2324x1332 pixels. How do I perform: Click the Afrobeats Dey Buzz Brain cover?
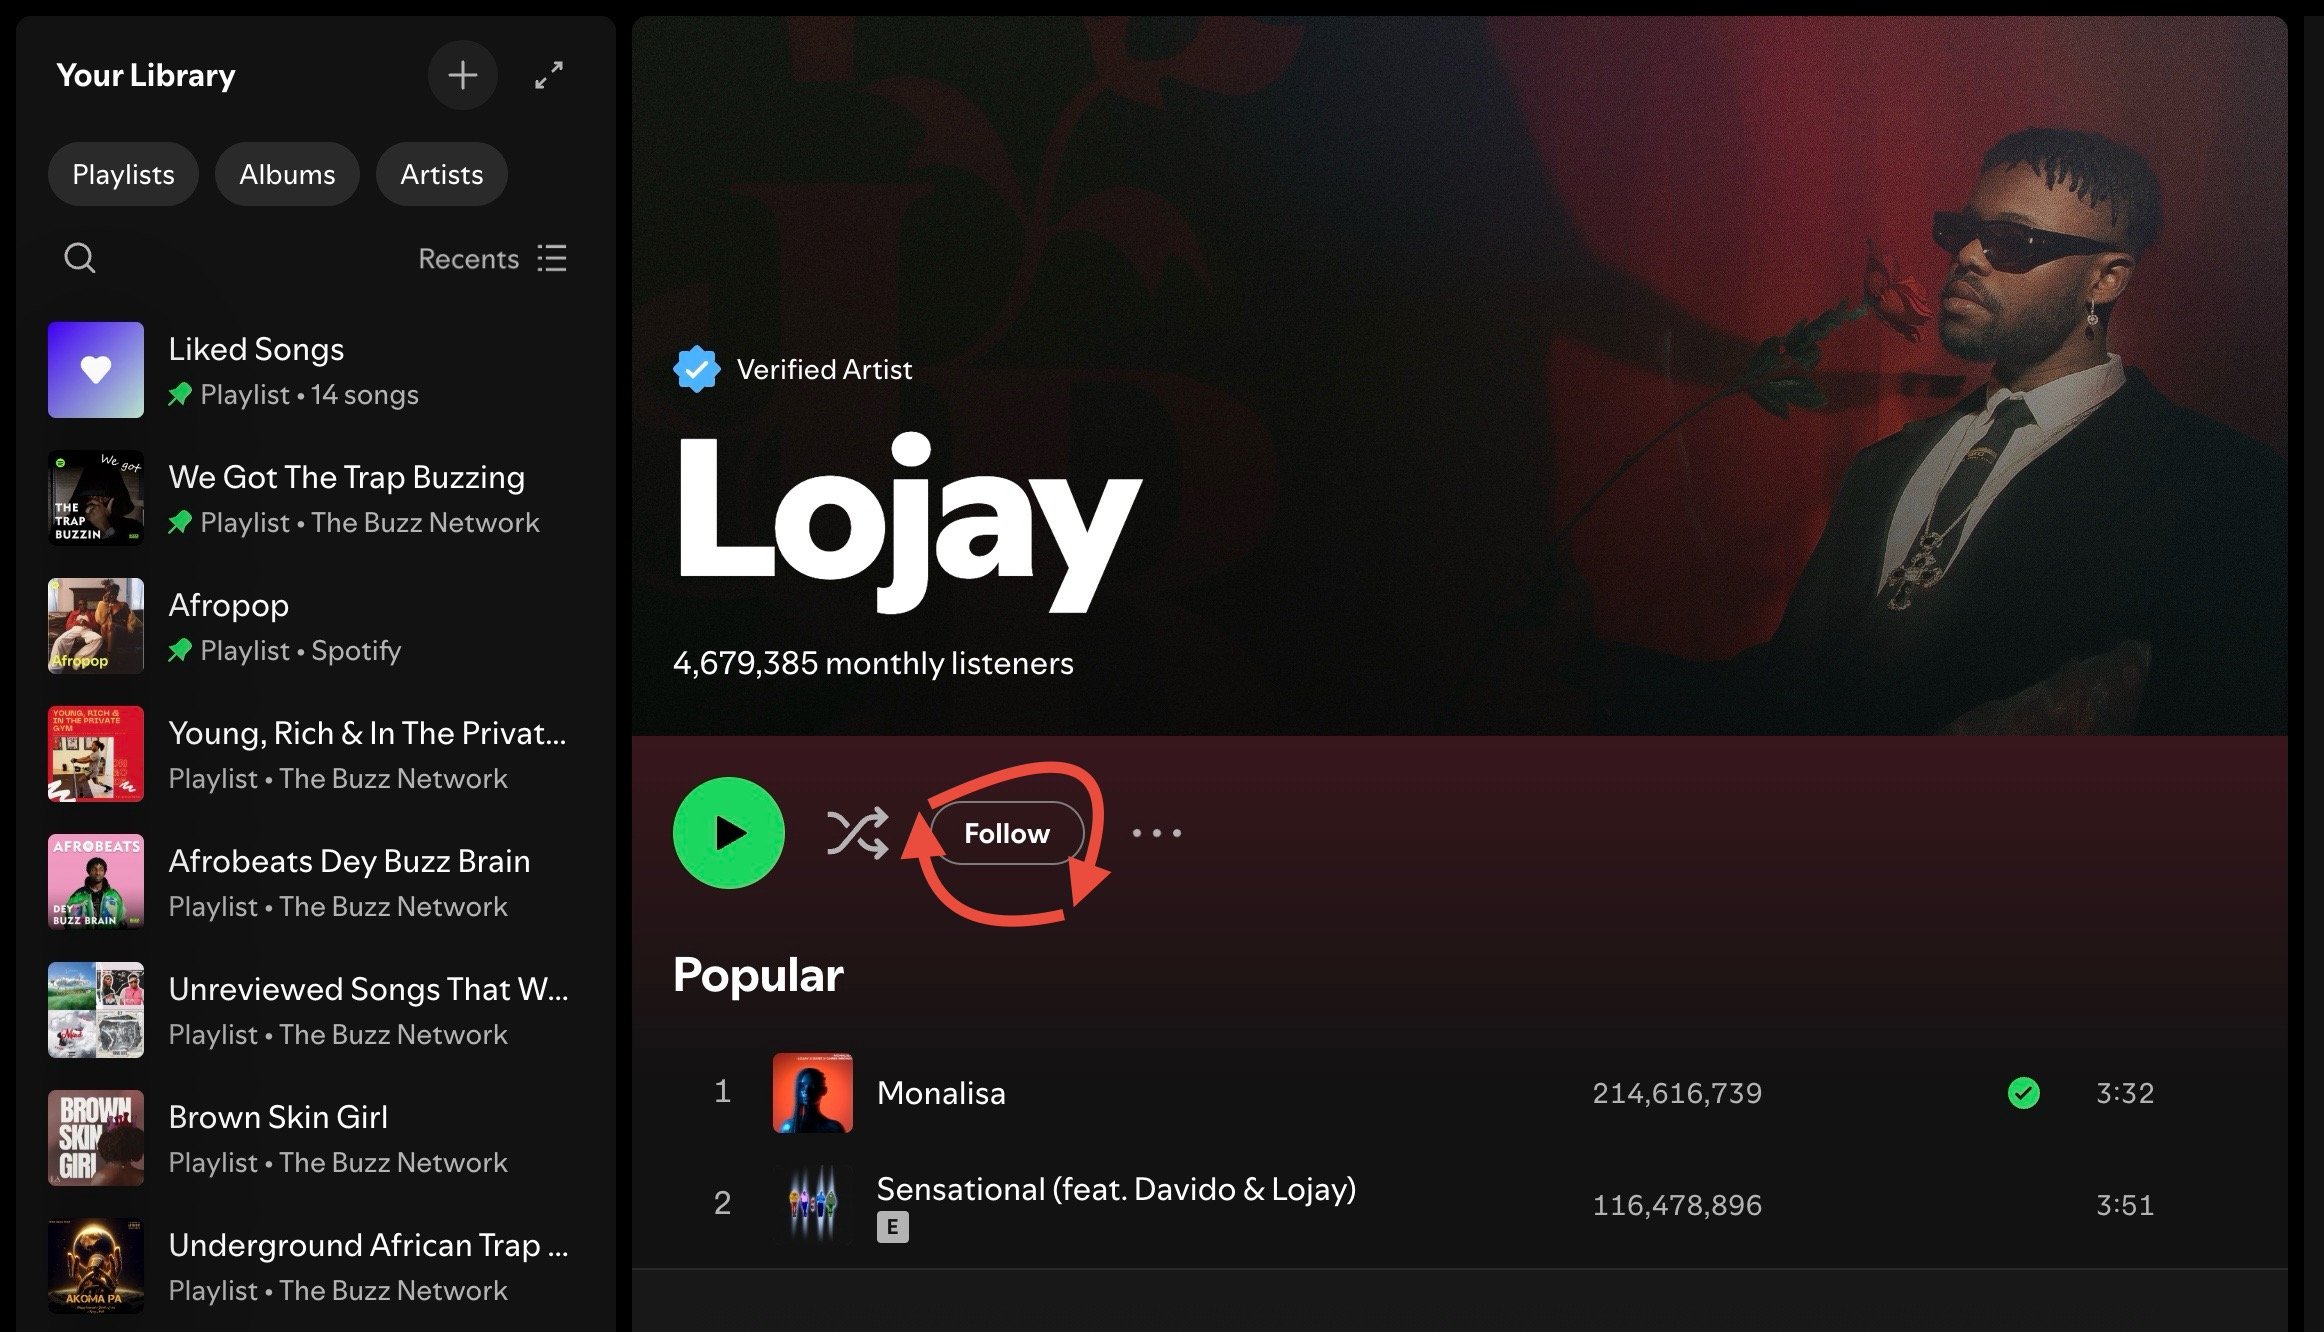[x=96, y=882]
